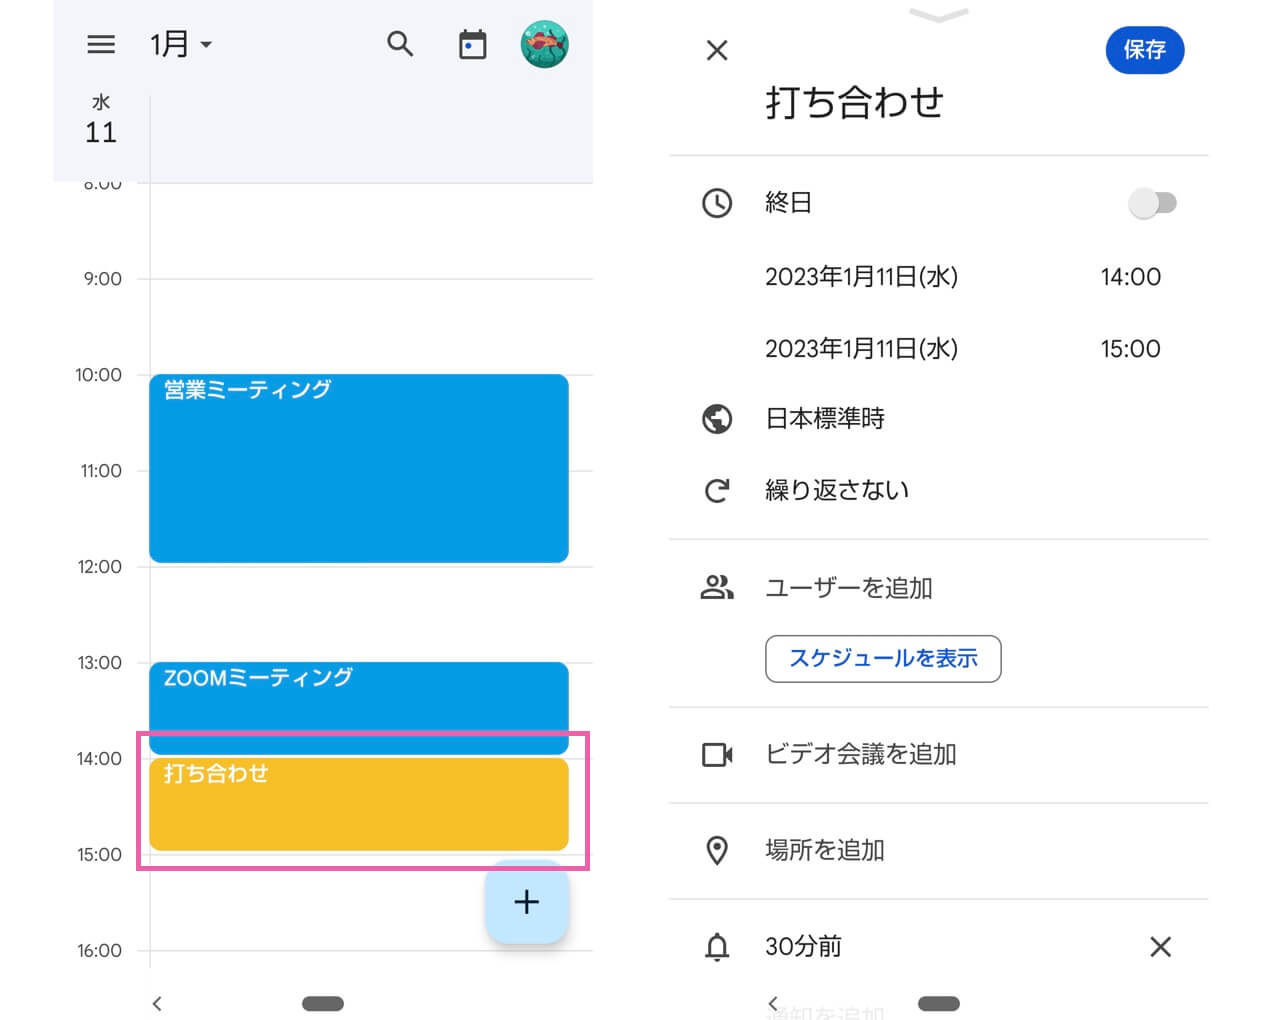
Task: Click the notification bell icon
Action: coord(717,946)
